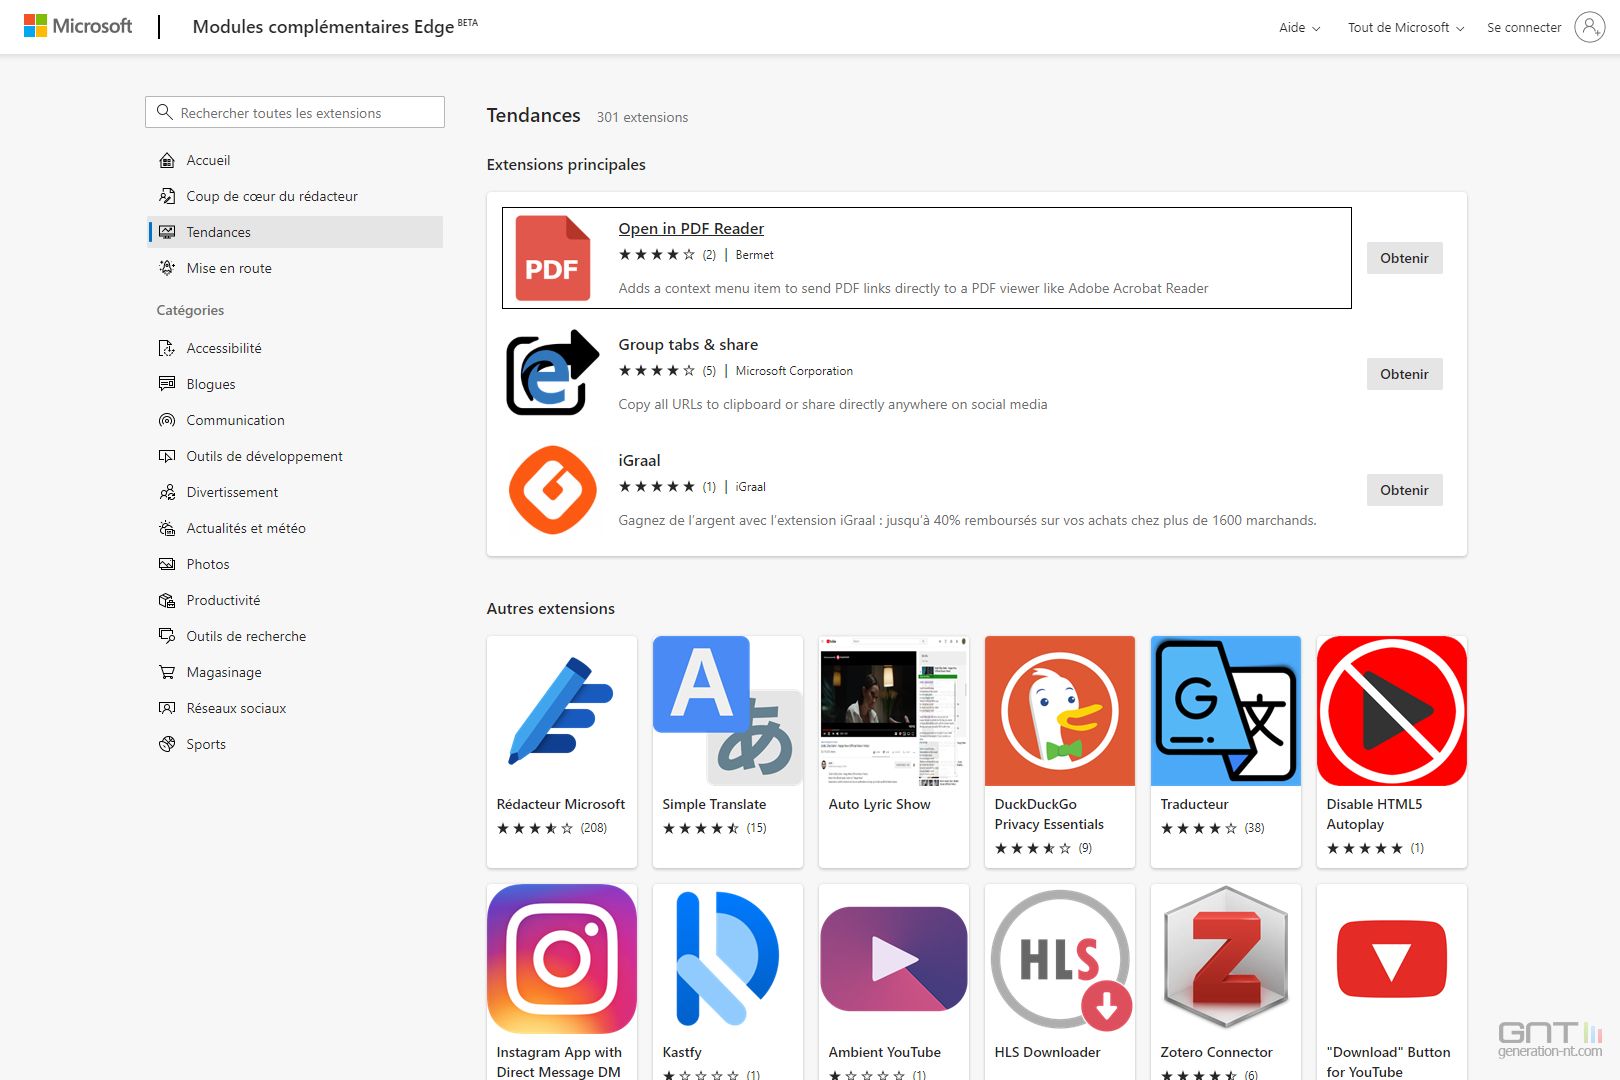Click the Sports category icon
The width and height of the screenshot is (1620, 1080).
pos(167,744)
